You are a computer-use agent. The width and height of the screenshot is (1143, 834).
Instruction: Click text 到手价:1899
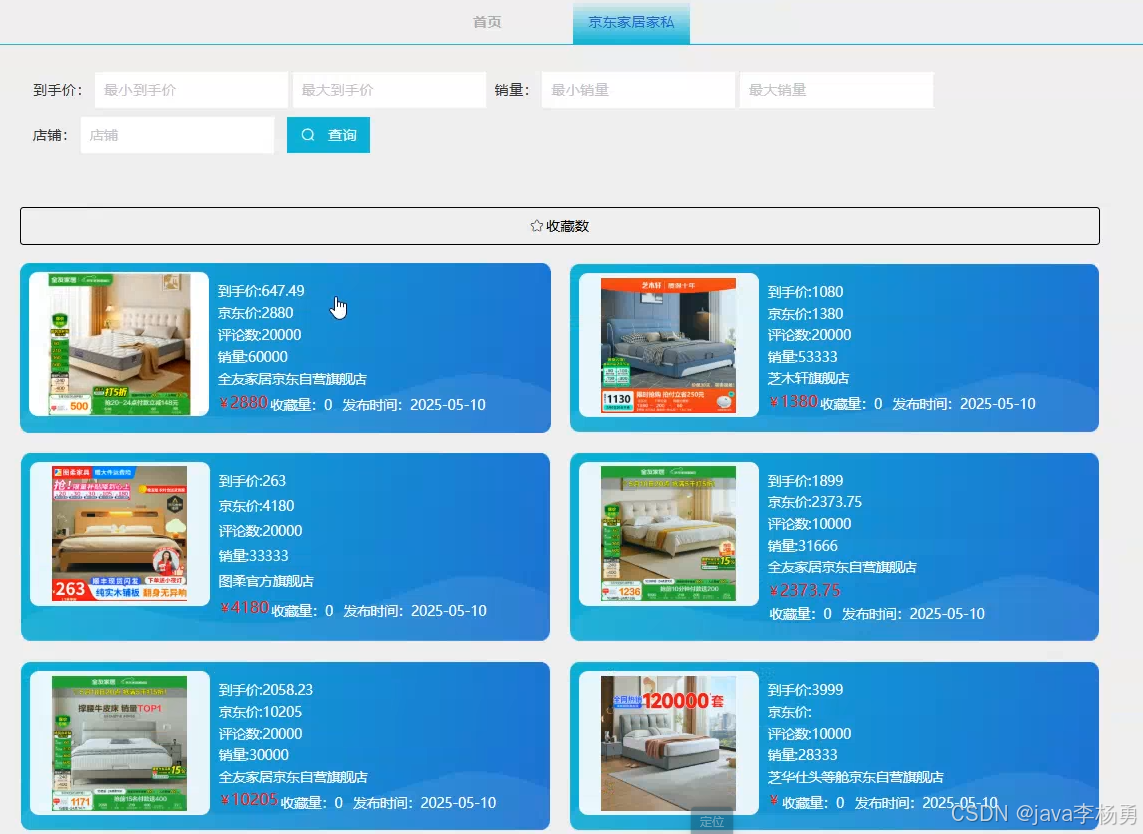coord(805,481)
